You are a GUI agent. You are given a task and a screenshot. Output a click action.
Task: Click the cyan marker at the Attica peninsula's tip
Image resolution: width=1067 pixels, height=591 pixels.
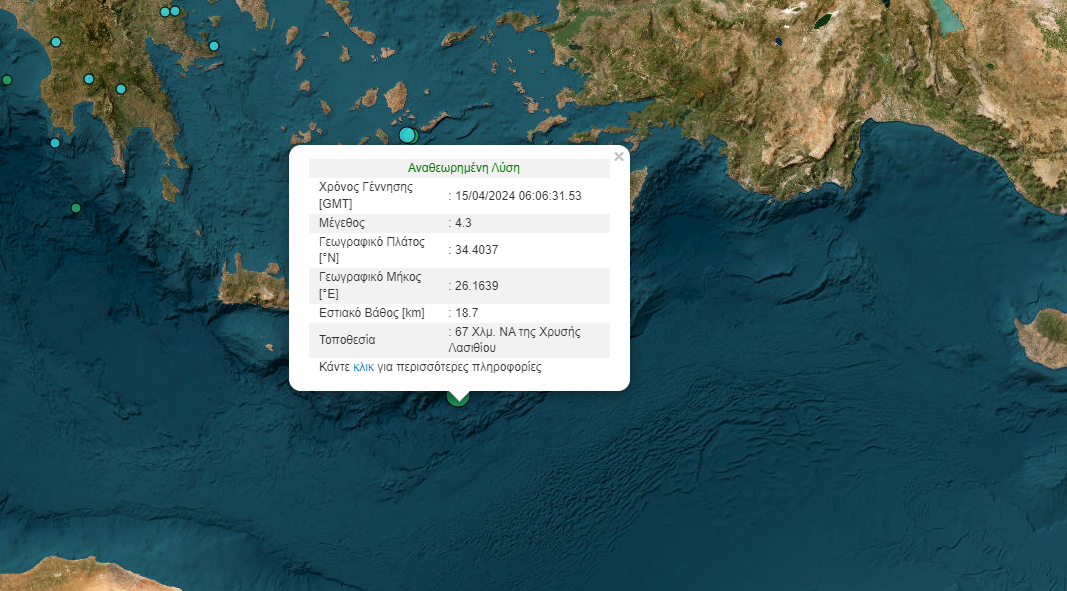point(214,46)
